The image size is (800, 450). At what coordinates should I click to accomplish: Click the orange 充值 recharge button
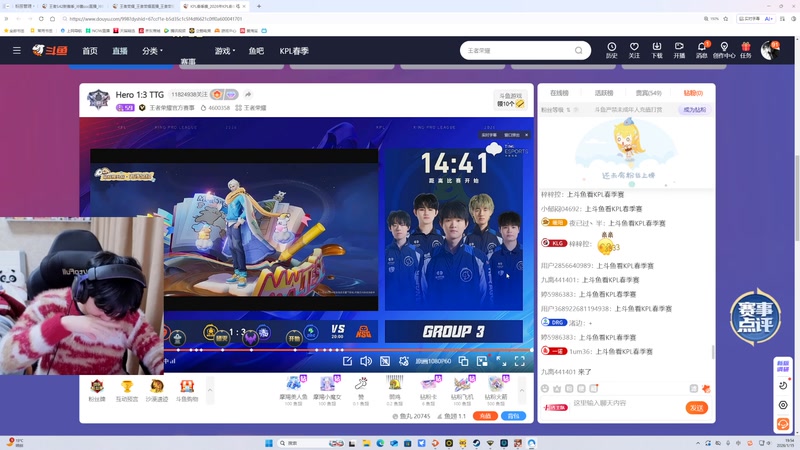coord(485,416)
